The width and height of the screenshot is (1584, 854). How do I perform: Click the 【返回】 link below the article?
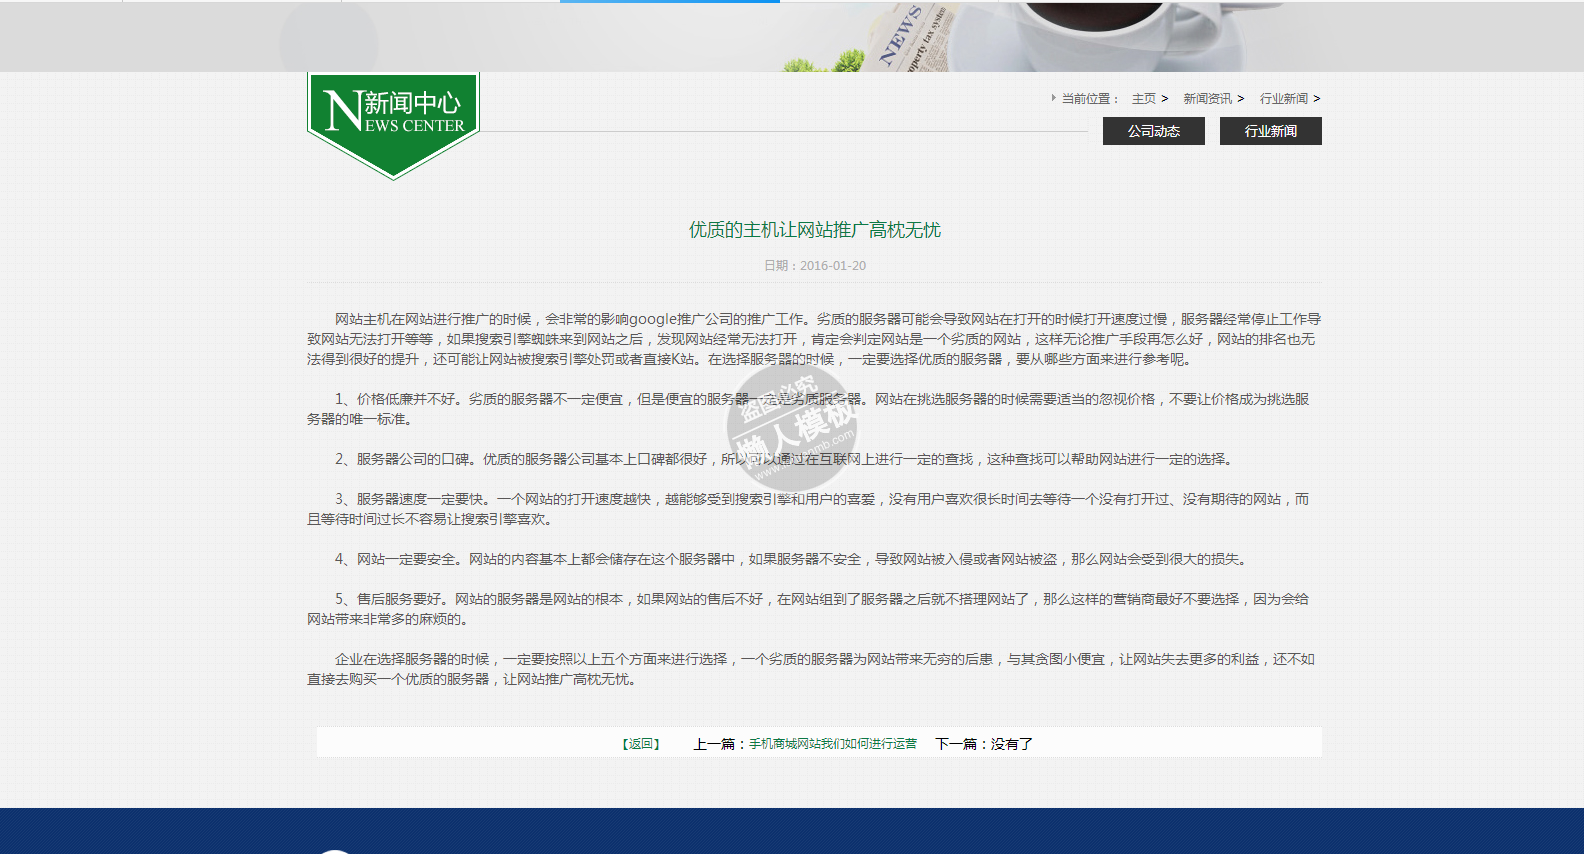640,744
